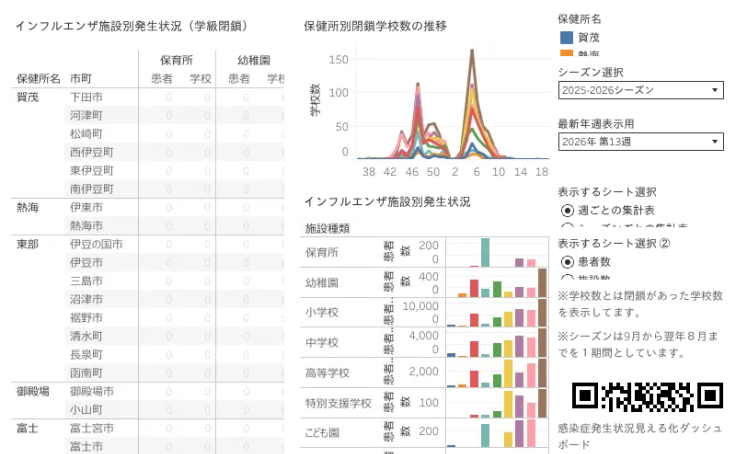Click the 高等学校 row label in the bar chart
Viewport: 736px width, 454px height.
coord(327,373)
